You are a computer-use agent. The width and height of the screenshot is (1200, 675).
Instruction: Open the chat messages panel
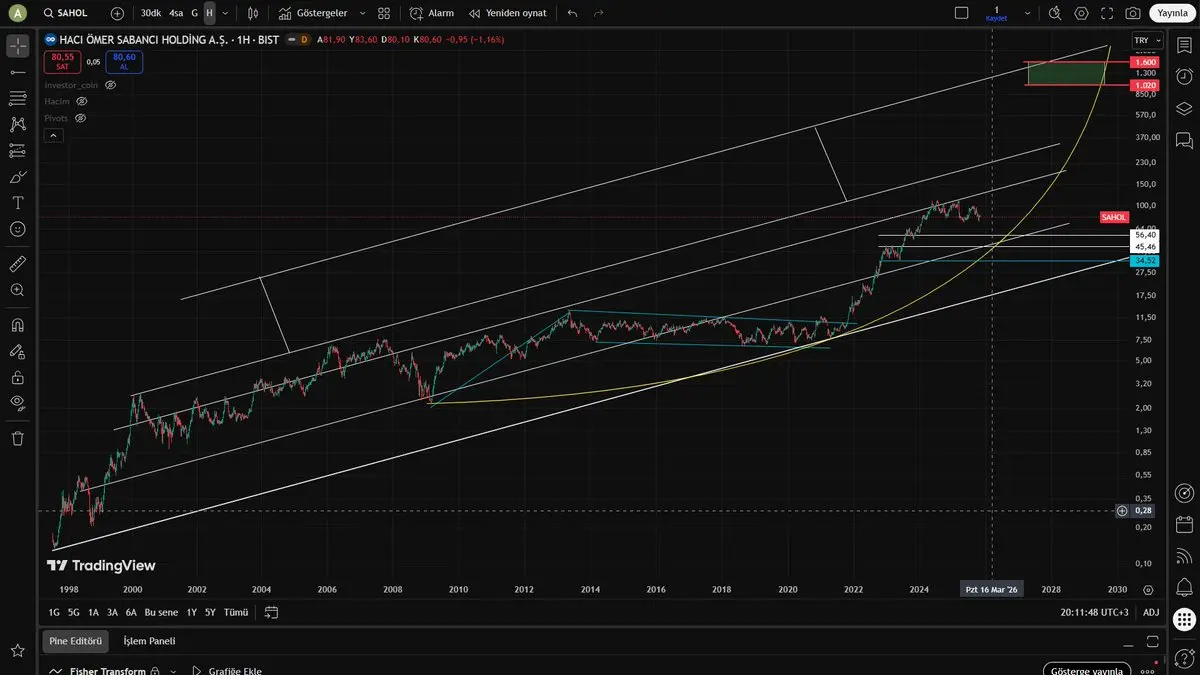pyautogui.click(x=1184, y=140)
